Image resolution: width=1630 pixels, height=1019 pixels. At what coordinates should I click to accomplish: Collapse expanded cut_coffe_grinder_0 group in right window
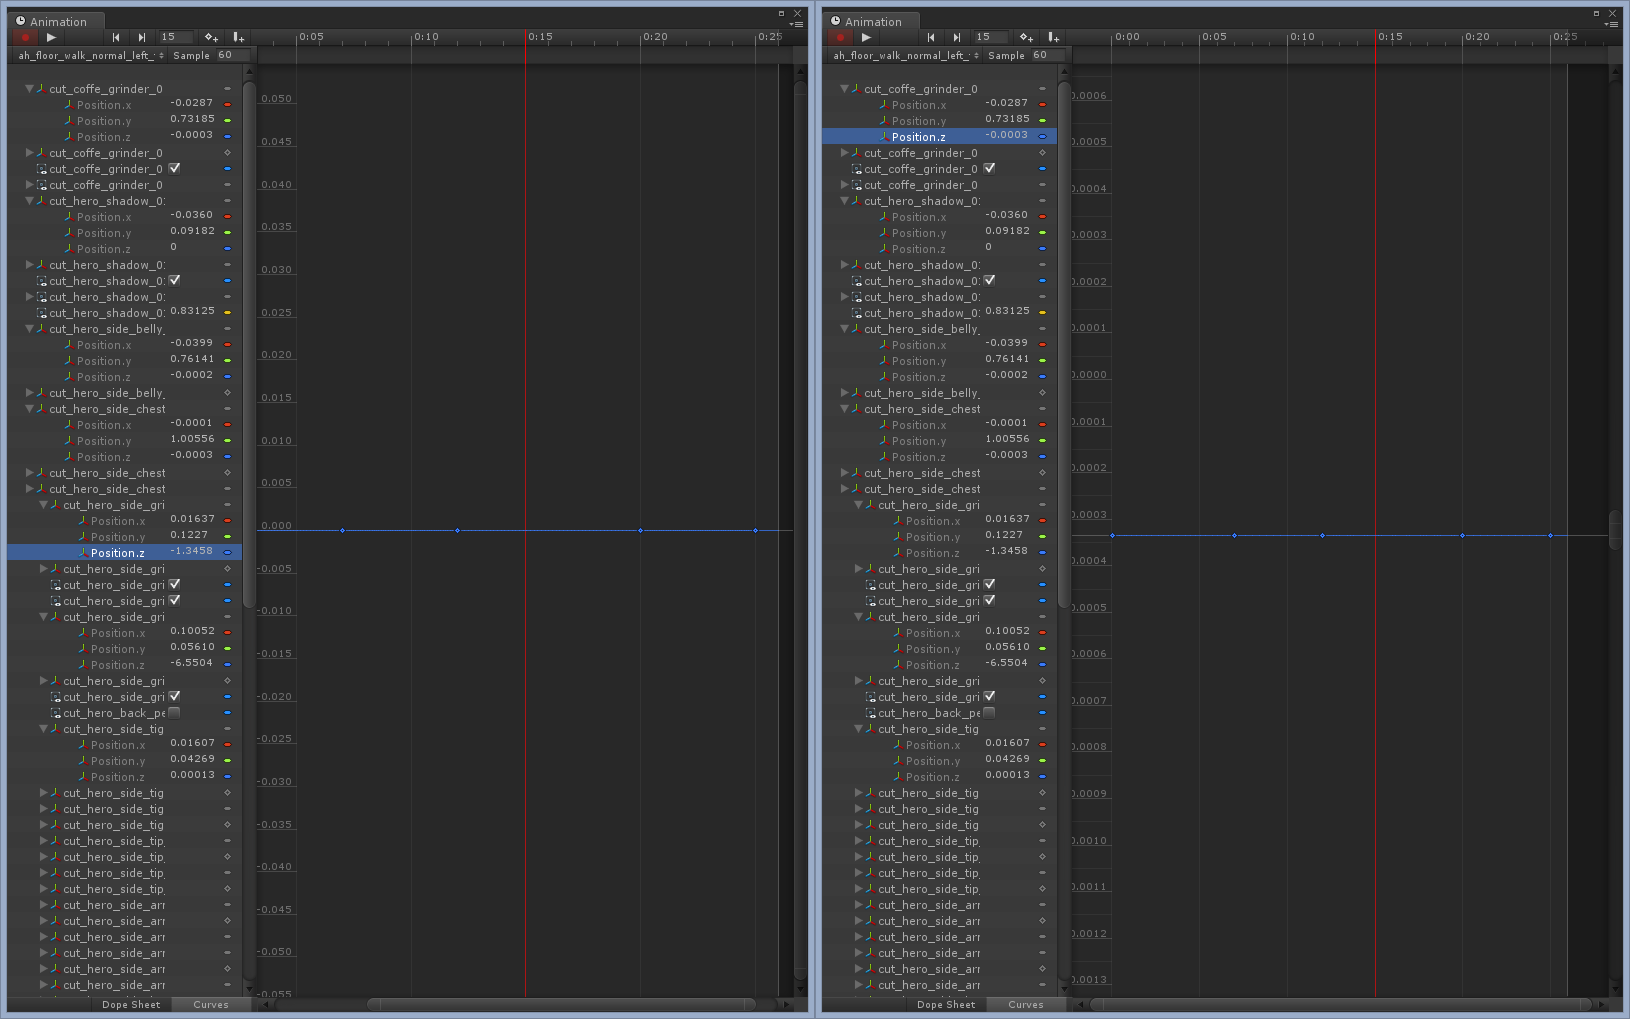coord(844,89)
